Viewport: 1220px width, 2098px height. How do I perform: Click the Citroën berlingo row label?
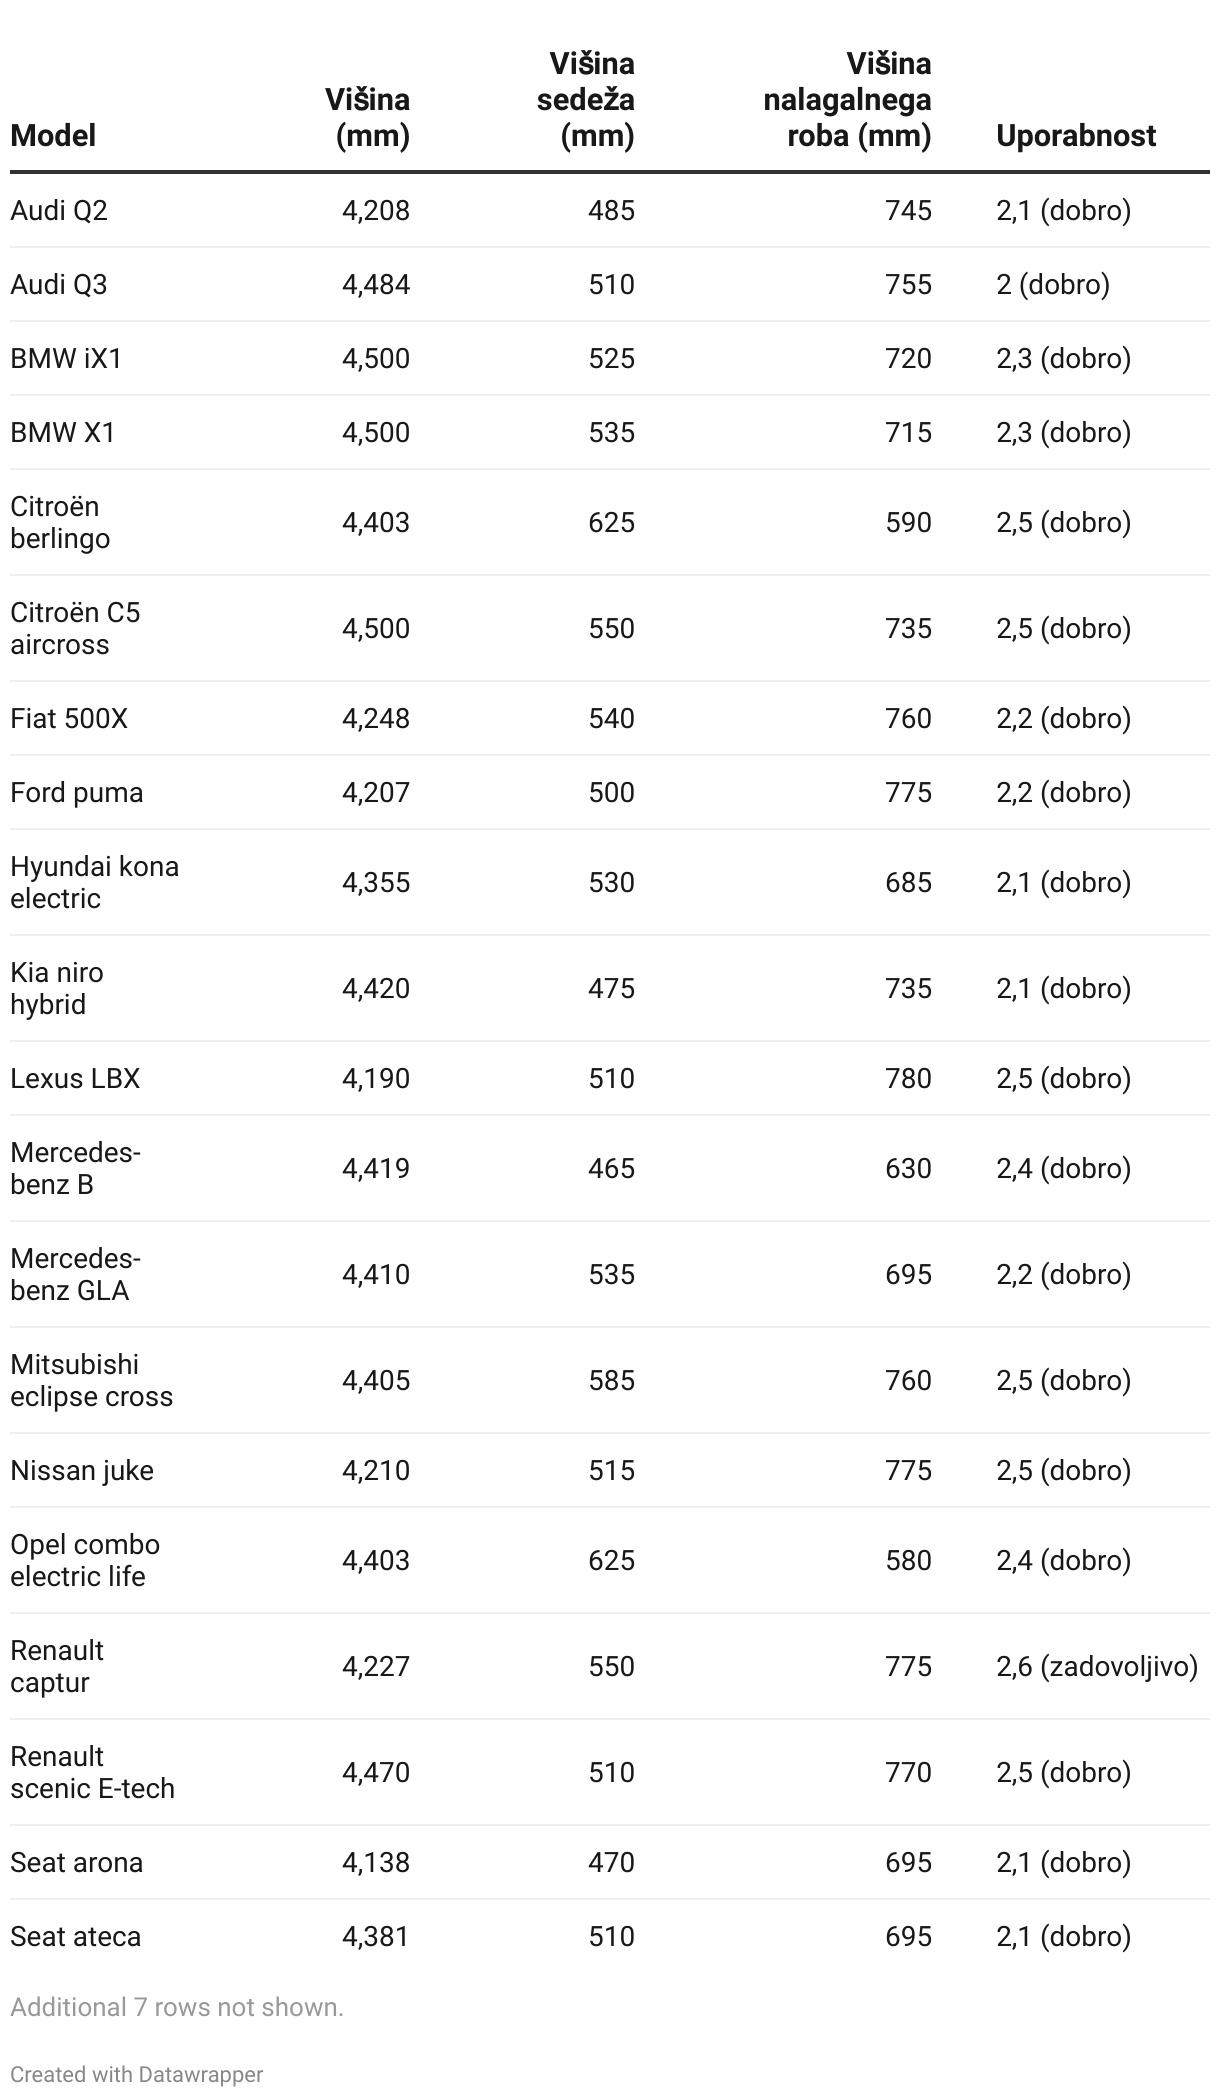(x=60, y=522)
